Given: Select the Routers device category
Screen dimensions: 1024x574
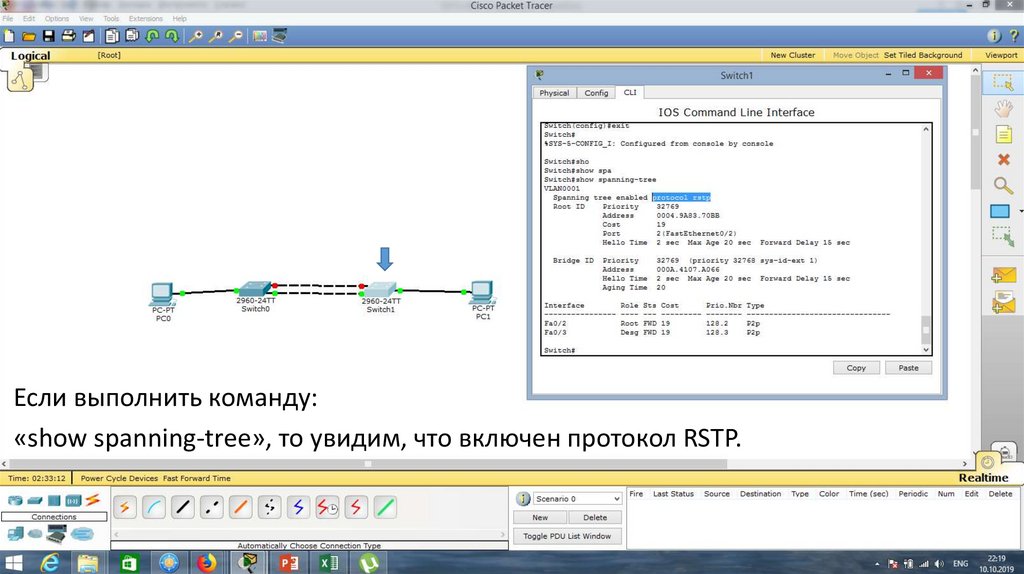Looking at the screenshot, I should coord(14,501).
